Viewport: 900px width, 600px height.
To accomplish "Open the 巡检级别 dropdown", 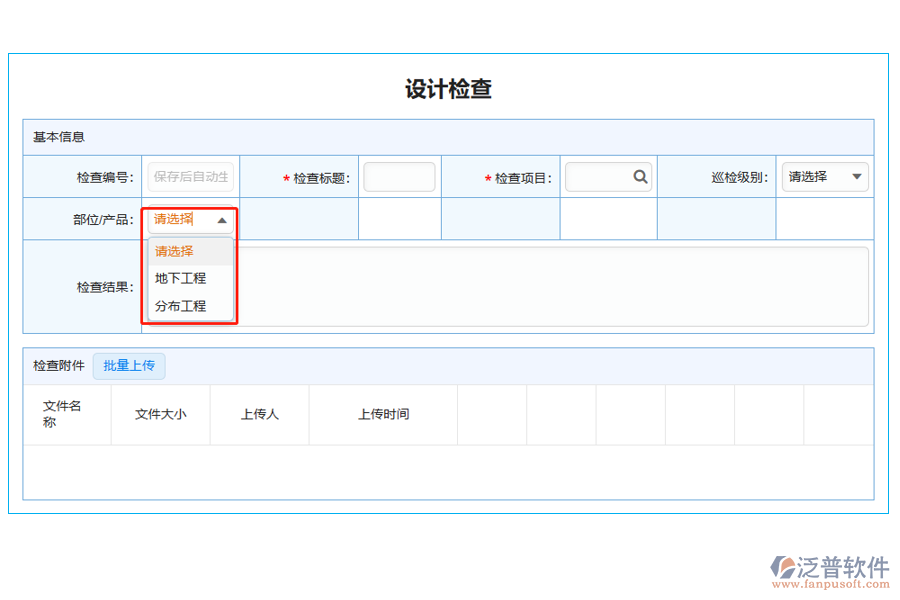I will tap(825, 176).
